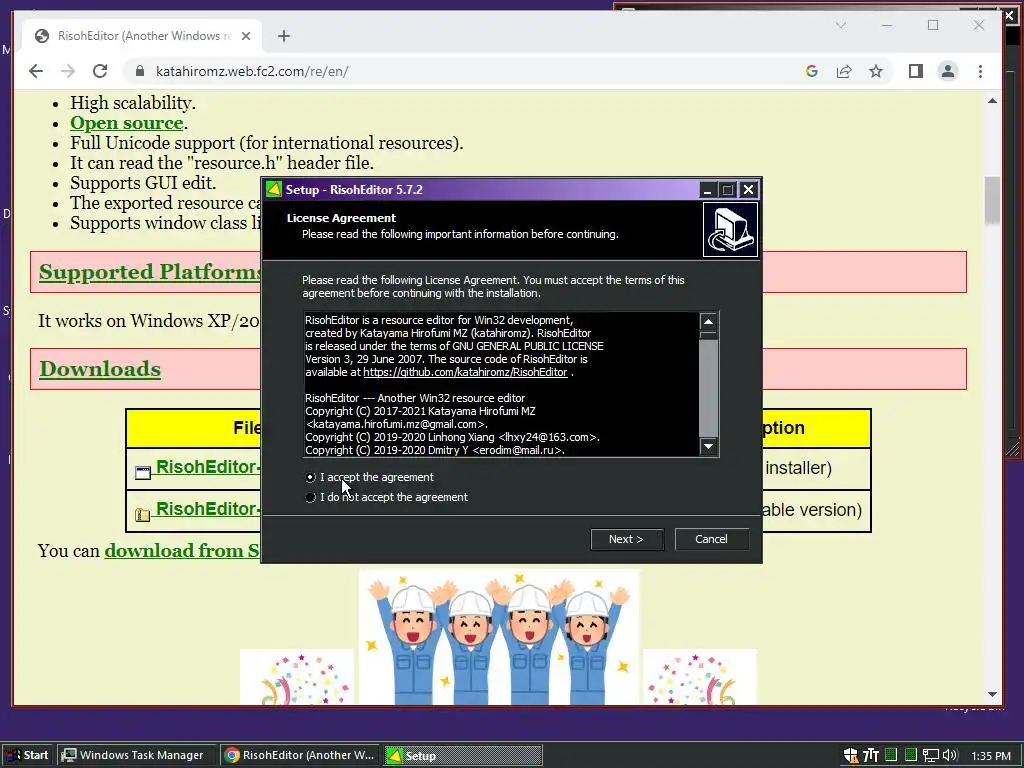
Task: Click the Setup title bar app icon
Action: pyautogui.click(x=274, y=189)
